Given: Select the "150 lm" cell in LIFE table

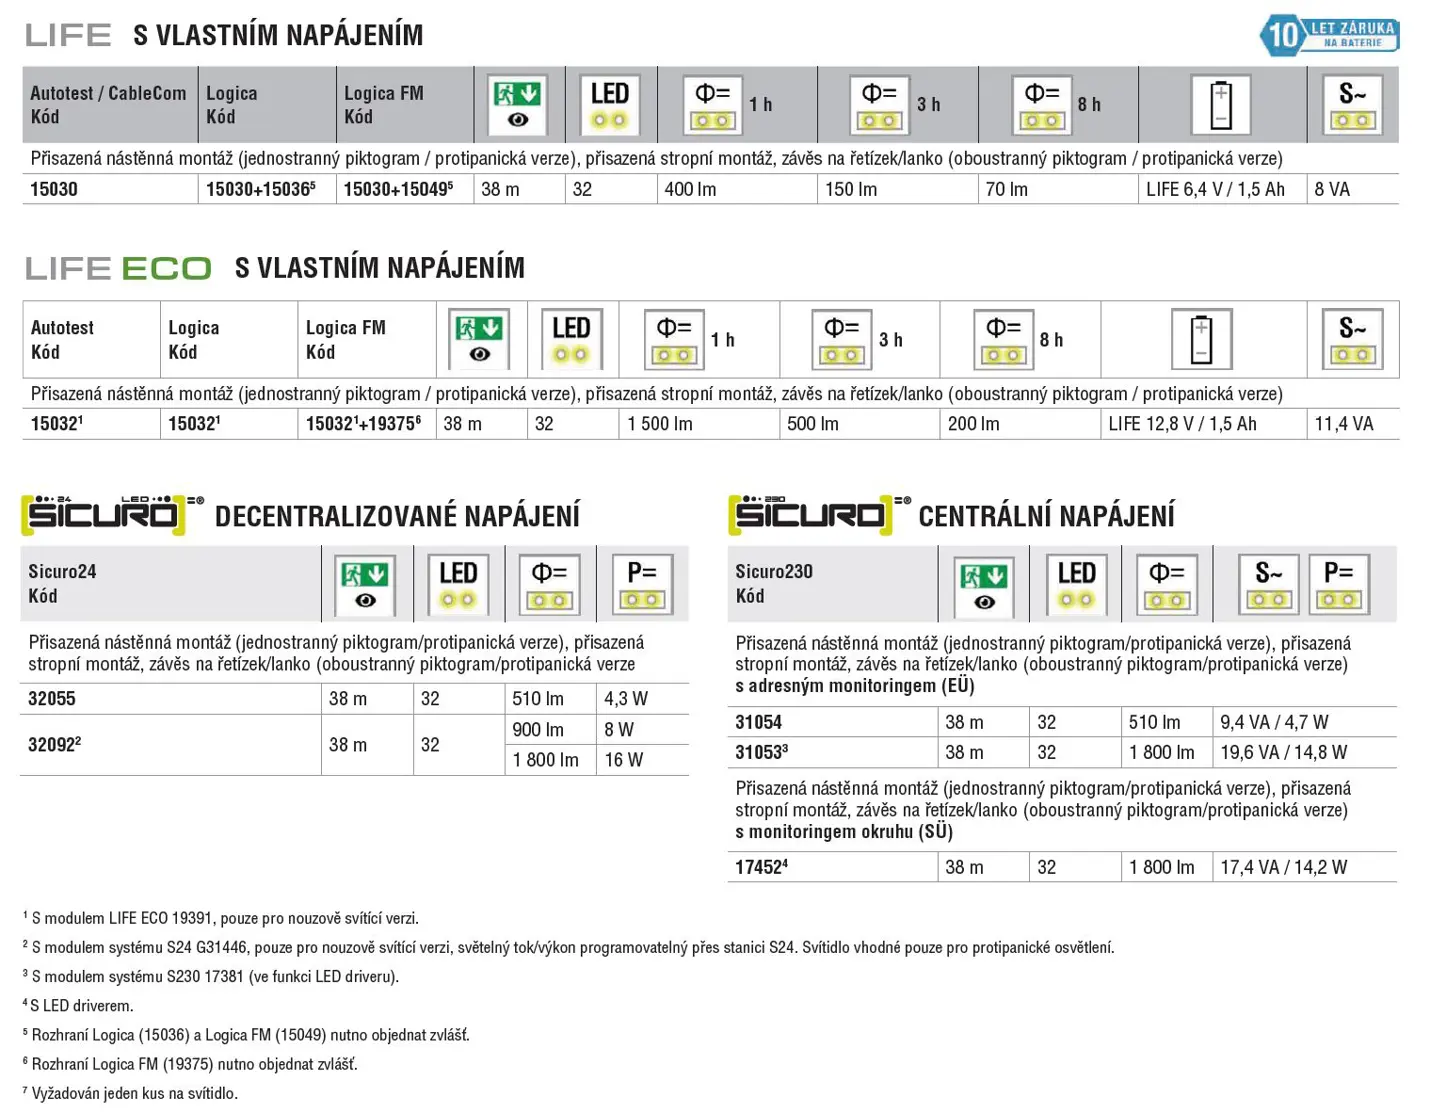Looking at the screenshot, I should 898,189.
